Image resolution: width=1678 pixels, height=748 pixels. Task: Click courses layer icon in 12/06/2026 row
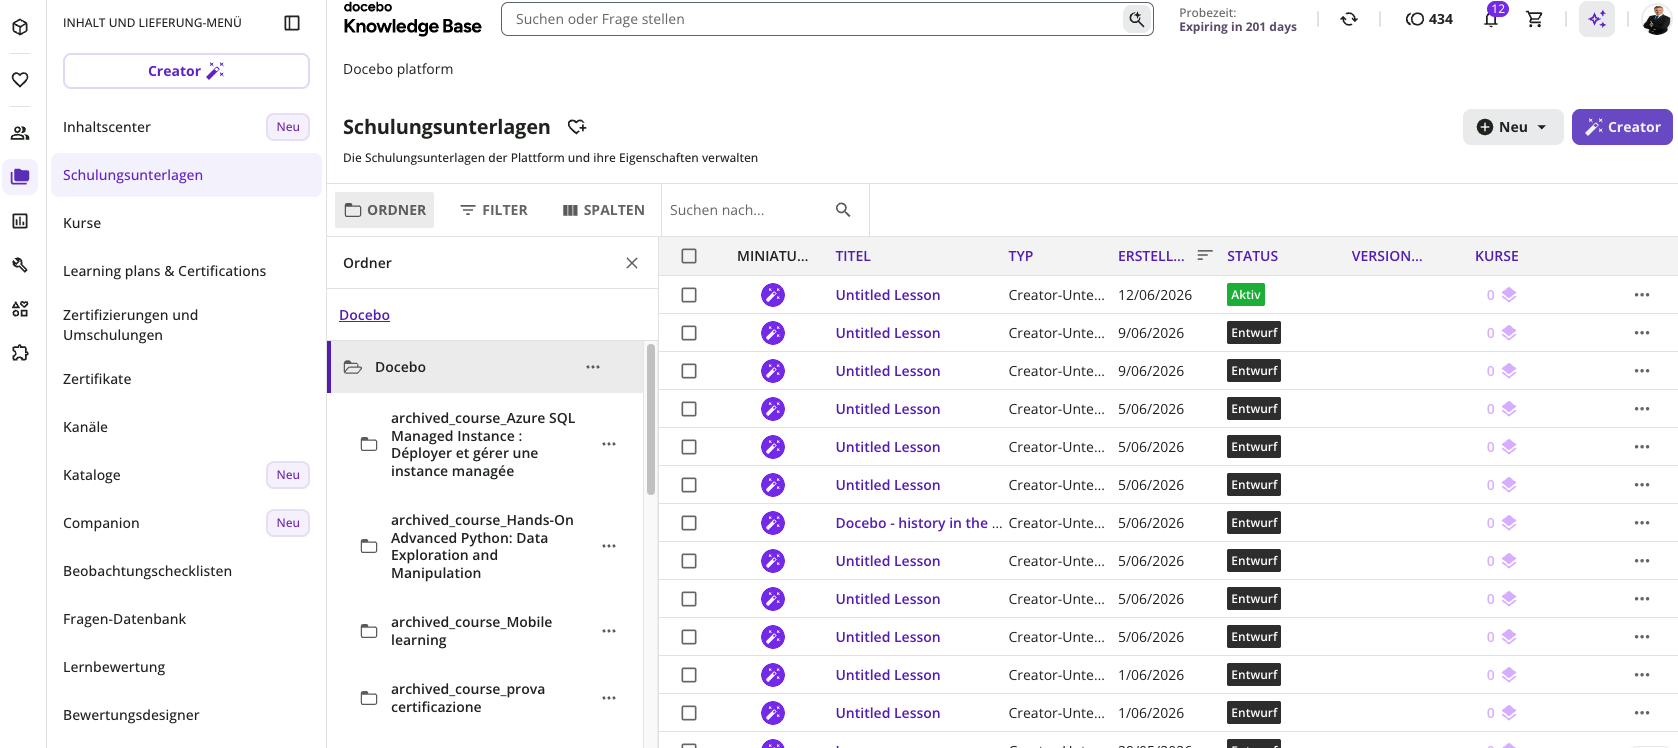(x=1509, y=295)
